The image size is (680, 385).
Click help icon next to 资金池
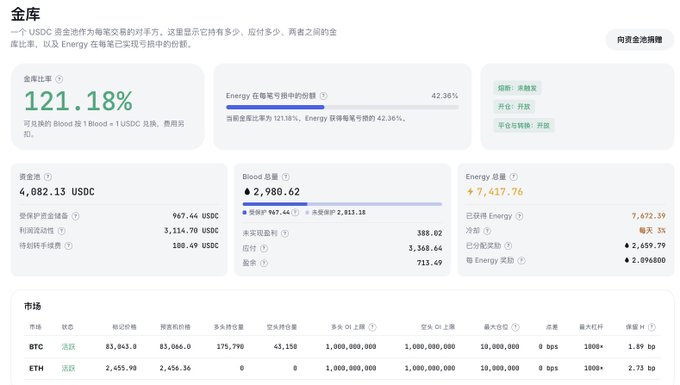click(48, 176)
